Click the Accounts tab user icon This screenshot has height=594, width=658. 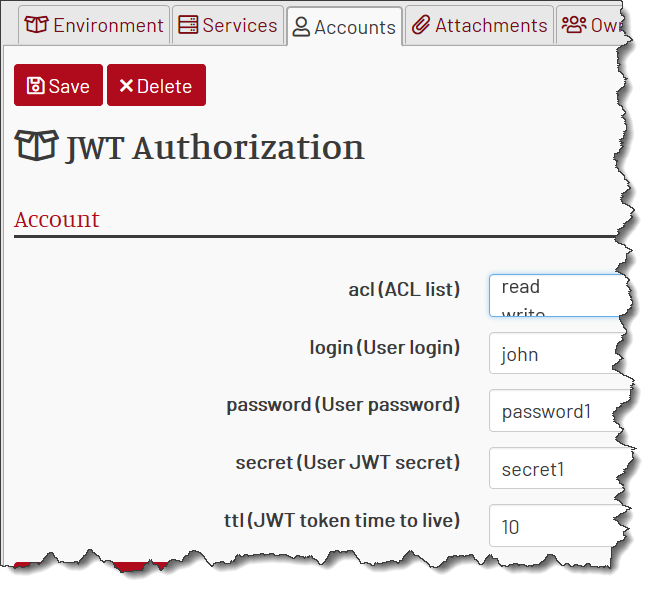[x=301, y=27]
